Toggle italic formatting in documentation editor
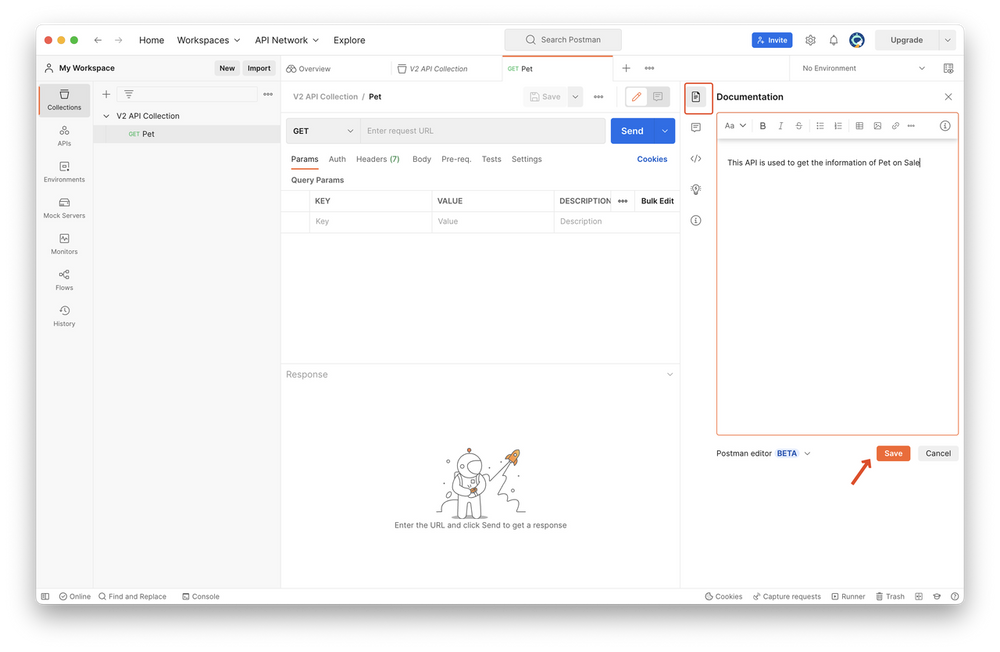The width and height of the screenshot is (1000, 652). click(781, 126)
